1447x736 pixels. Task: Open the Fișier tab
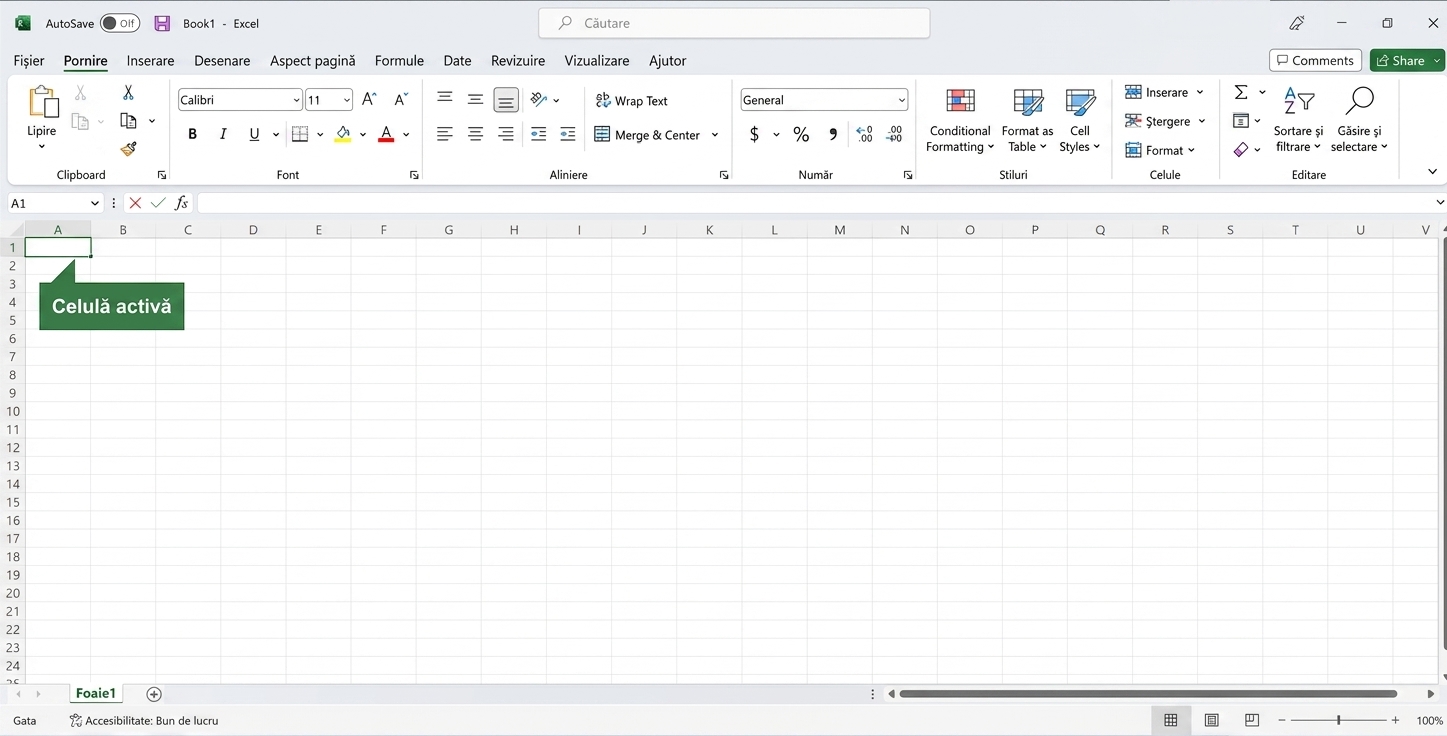(x=29, y=61)
